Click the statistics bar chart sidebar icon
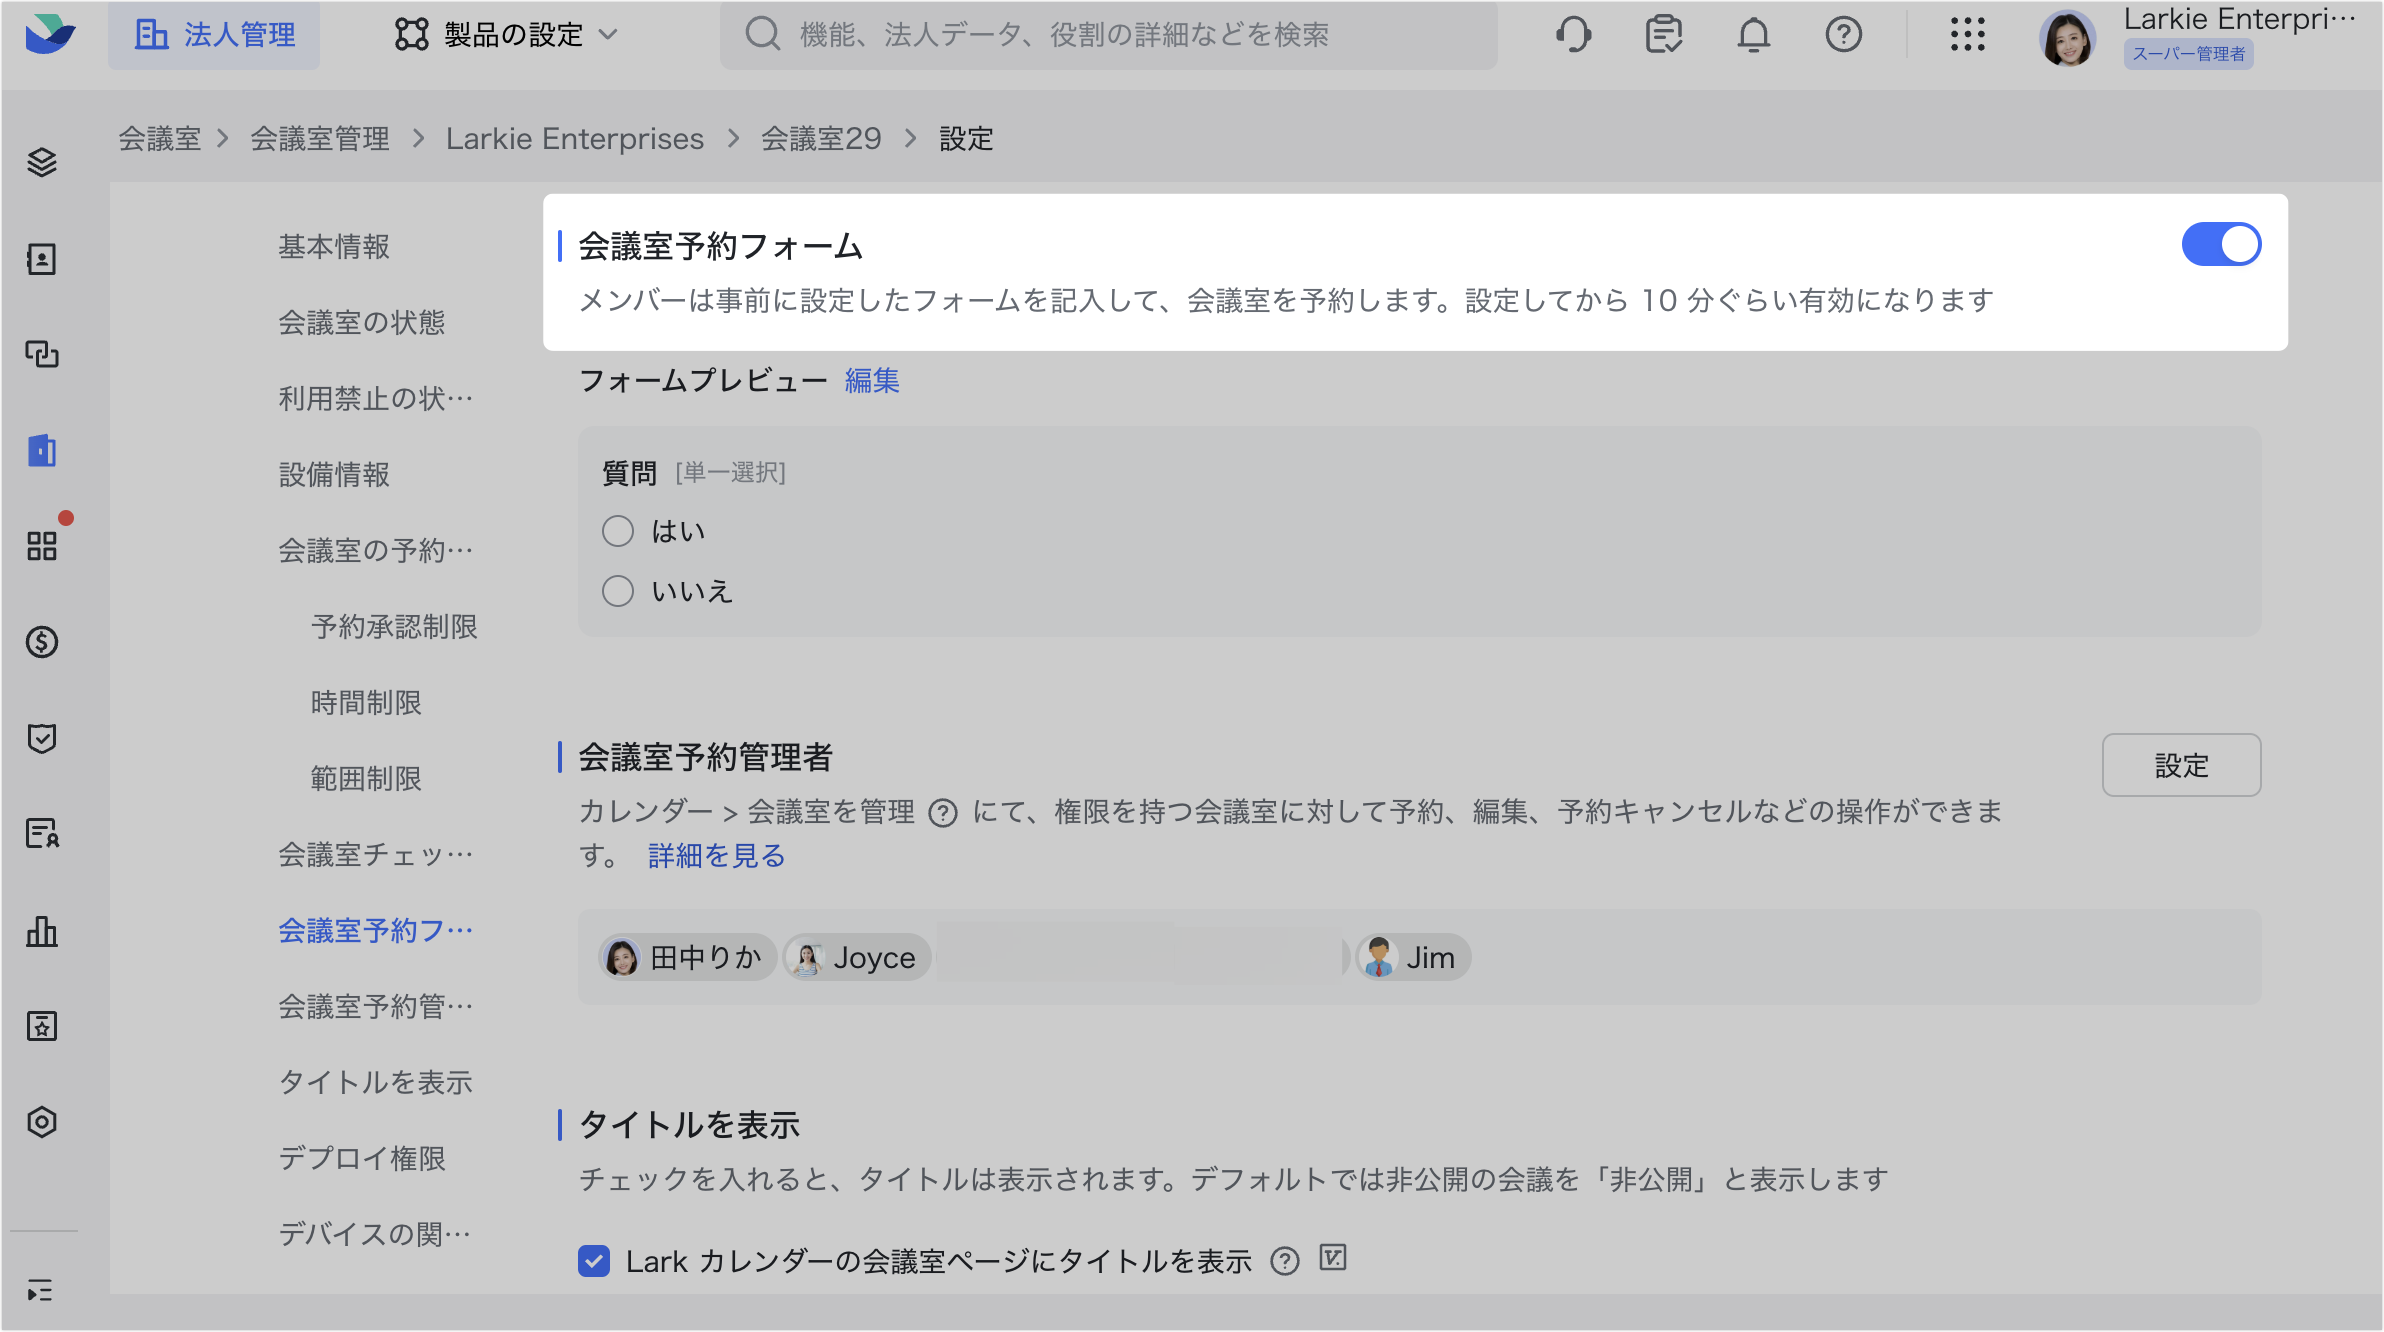This screenshot has height=1332, width=2384. [42, 931]
